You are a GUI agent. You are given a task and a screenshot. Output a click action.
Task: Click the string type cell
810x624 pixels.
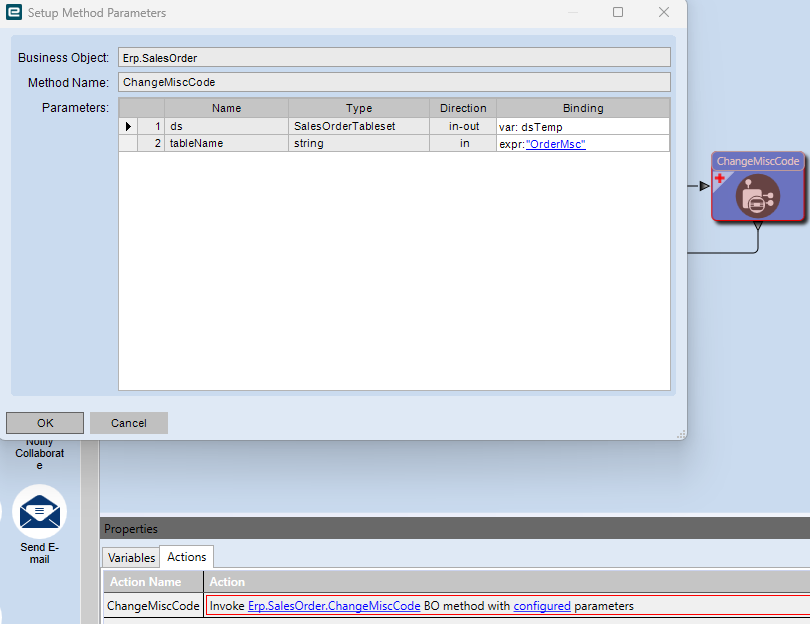pyautogui.click(x=359, y=143)
